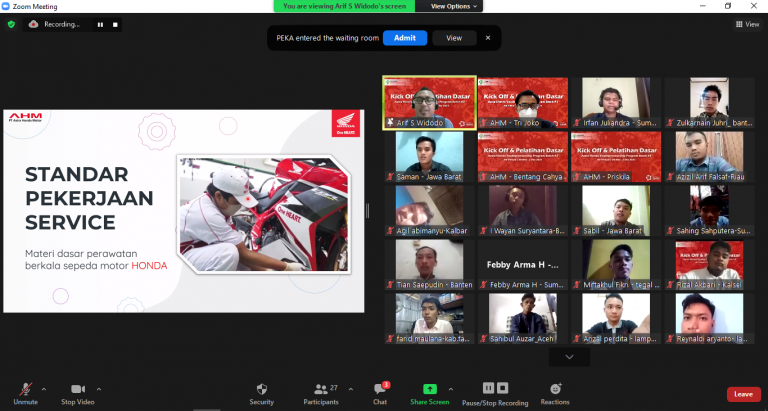Click the green encryption shield icon
This screenshot has width=768, height=411.
tap(11, 24)
